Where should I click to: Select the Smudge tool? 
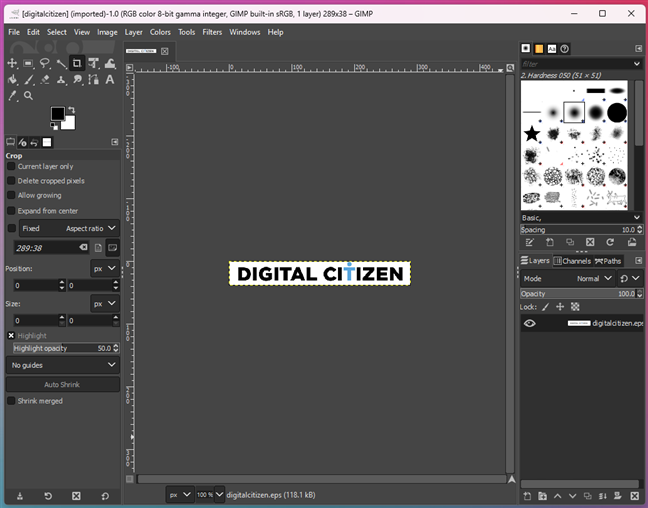coord(77,79)
